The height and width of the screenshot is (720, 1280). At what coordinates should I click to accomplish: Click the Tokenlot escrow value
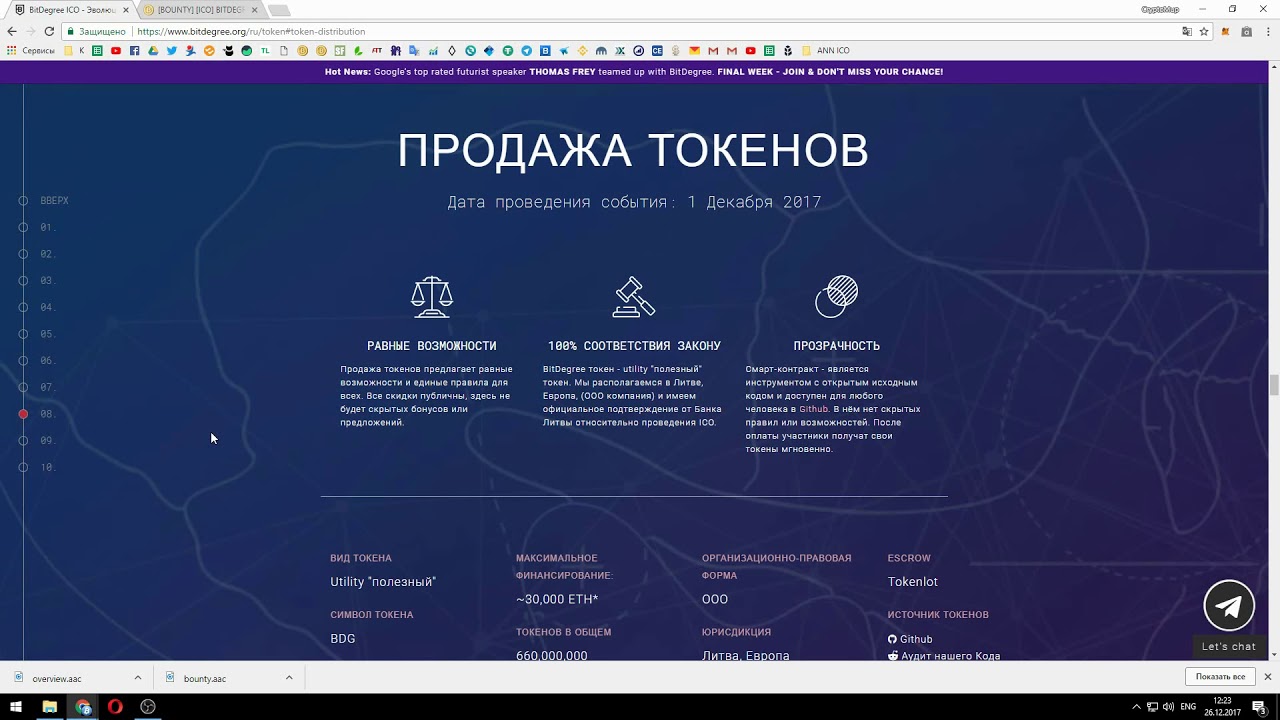(x=913, y=582)
